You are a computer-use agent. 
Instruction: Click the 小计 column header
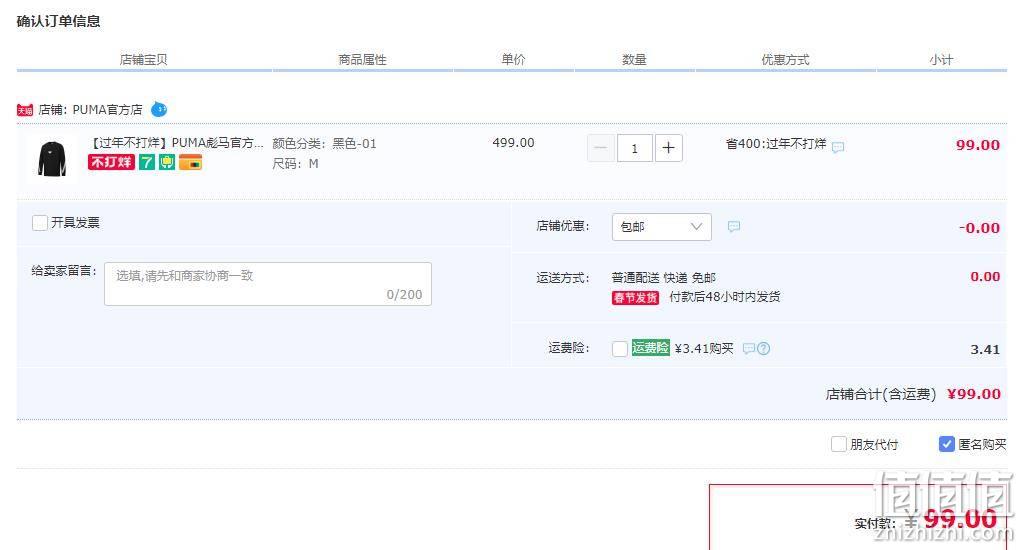(x=941, y=59)
